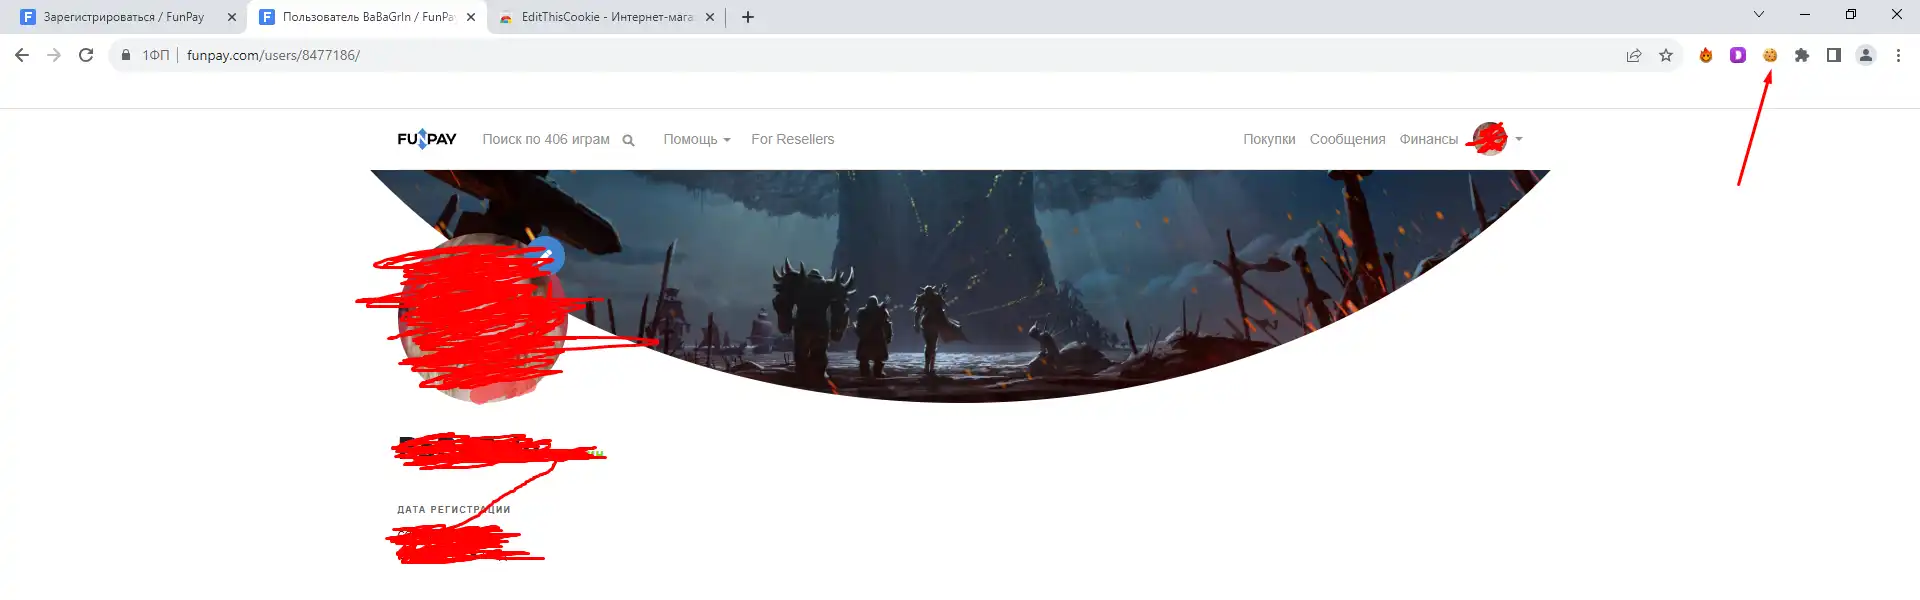The image size is (1920, 600).
Task: Click the address bar URL
Action: [273, 55]
